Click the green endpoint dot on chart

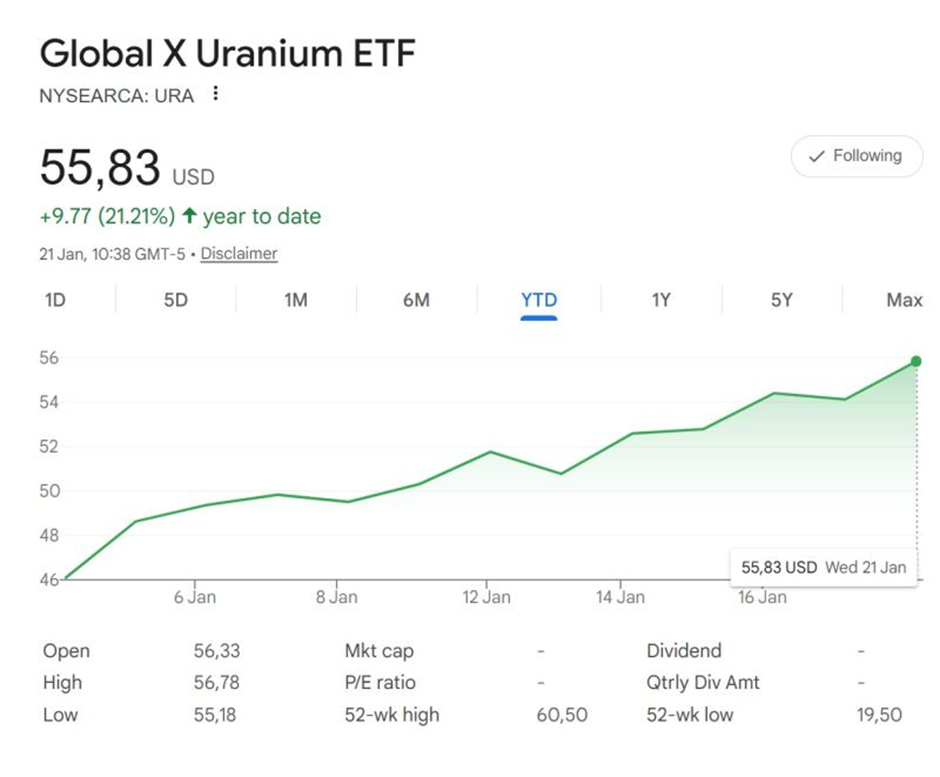(x=916, y=361)
